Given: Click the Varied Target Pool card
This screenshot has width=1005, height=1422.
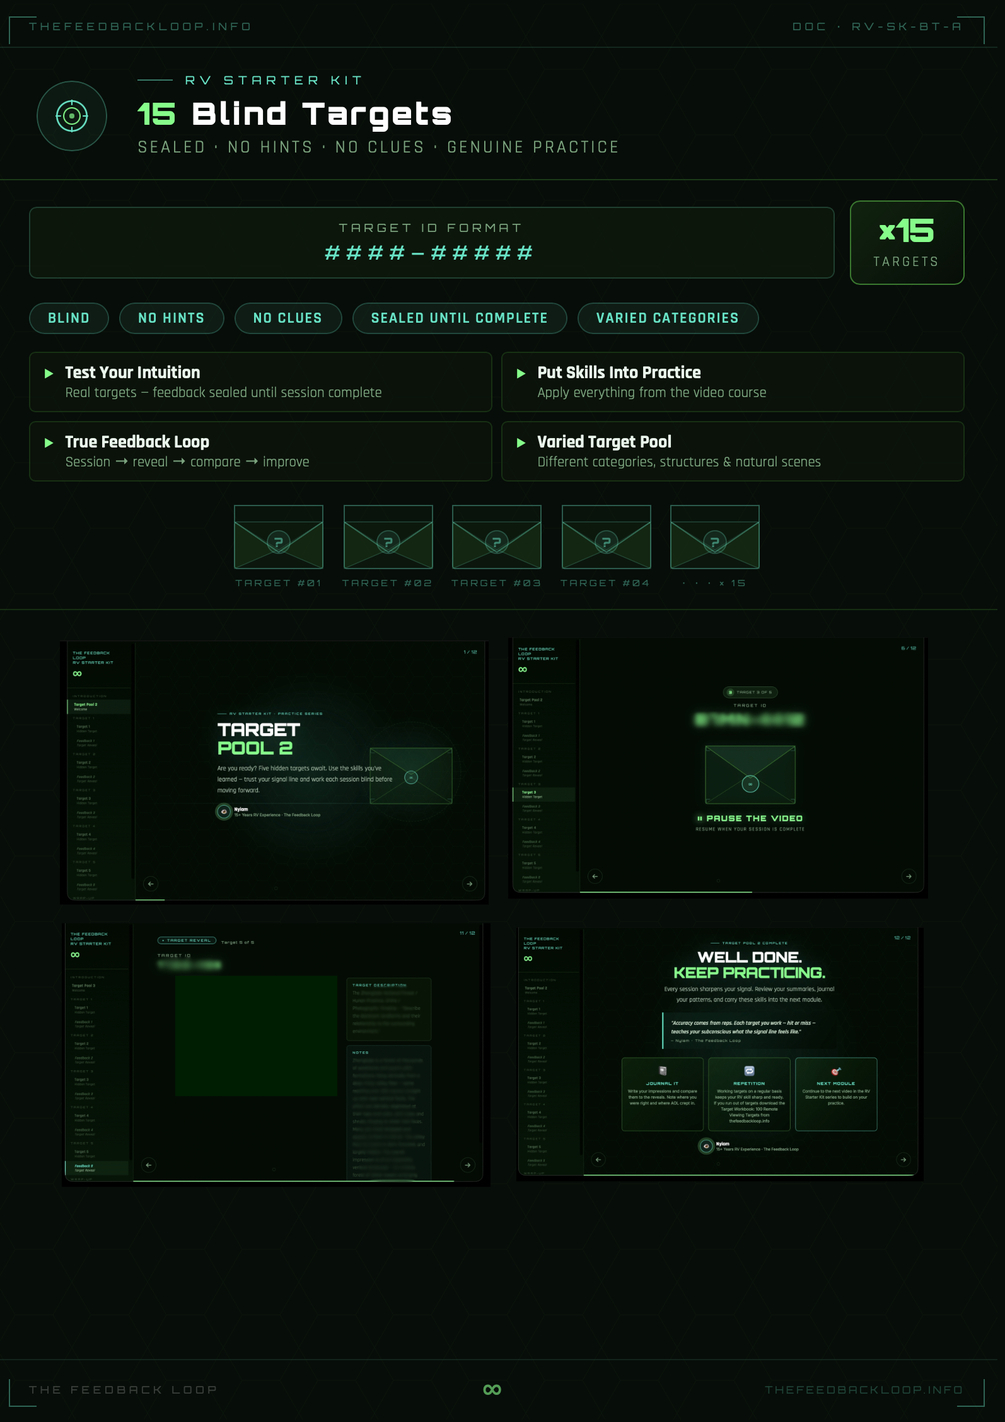Looking at the screenshot, I should point(733,451).
